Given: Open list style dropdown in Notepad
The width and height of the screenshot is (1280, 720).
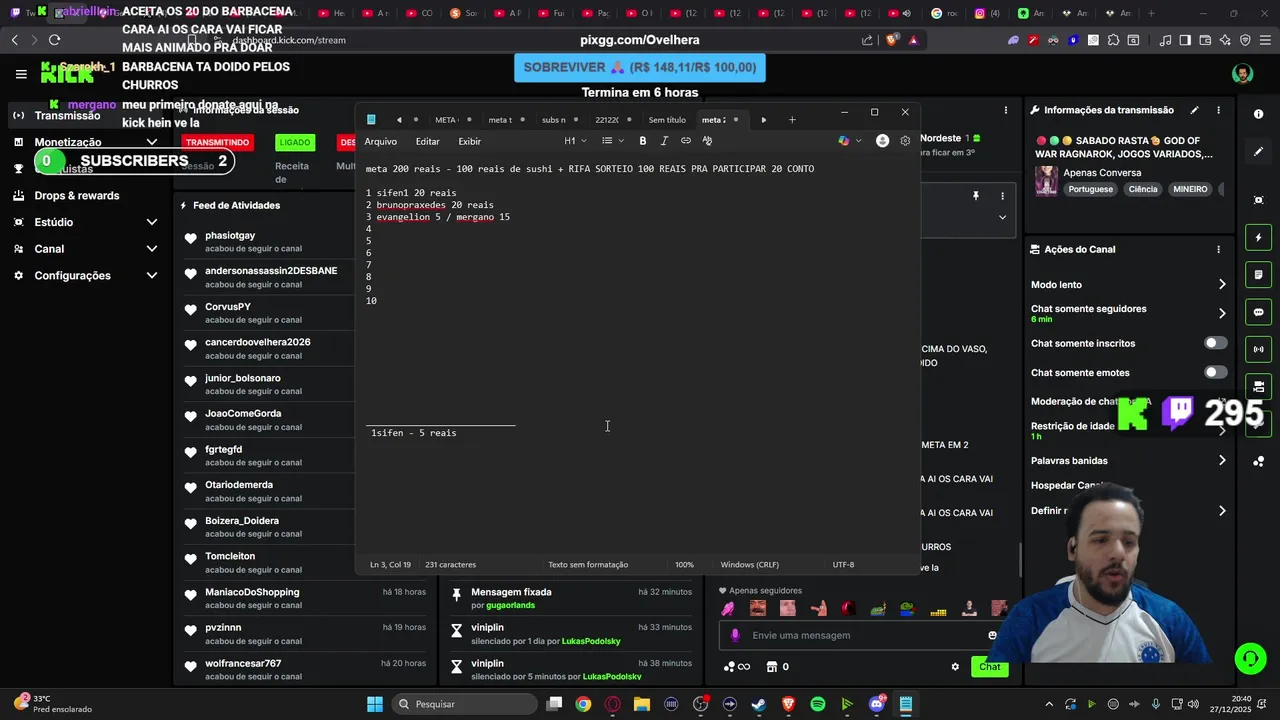Looking at the screenshot, I should [x=613, y=141].
